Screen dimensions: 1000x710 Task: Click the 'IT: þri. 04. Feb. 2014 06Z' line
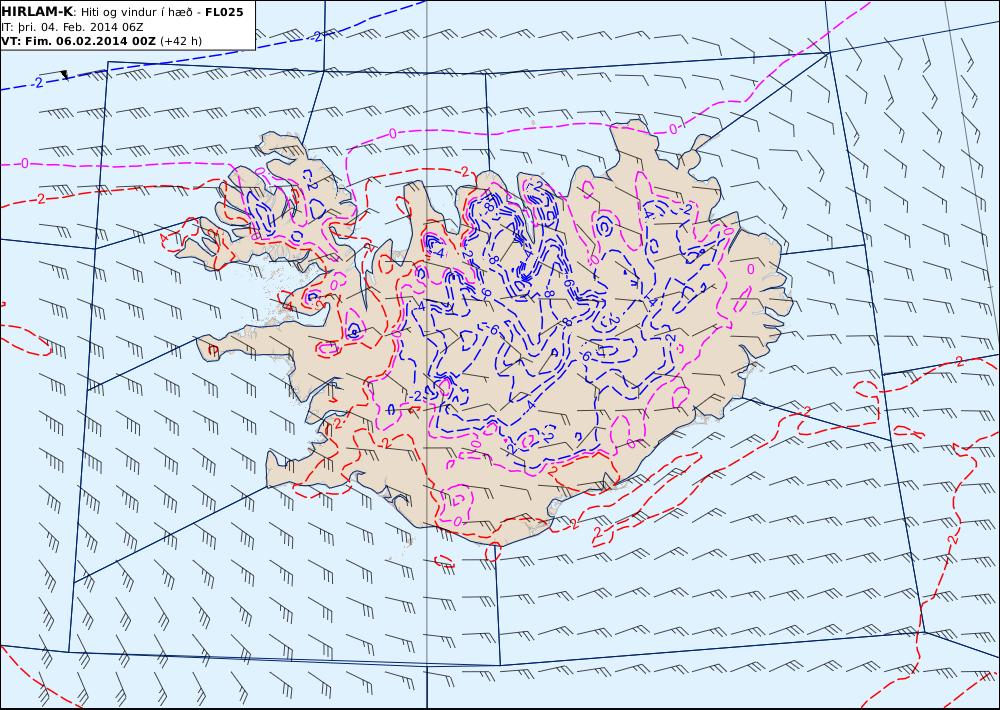(x=72, y=27)
